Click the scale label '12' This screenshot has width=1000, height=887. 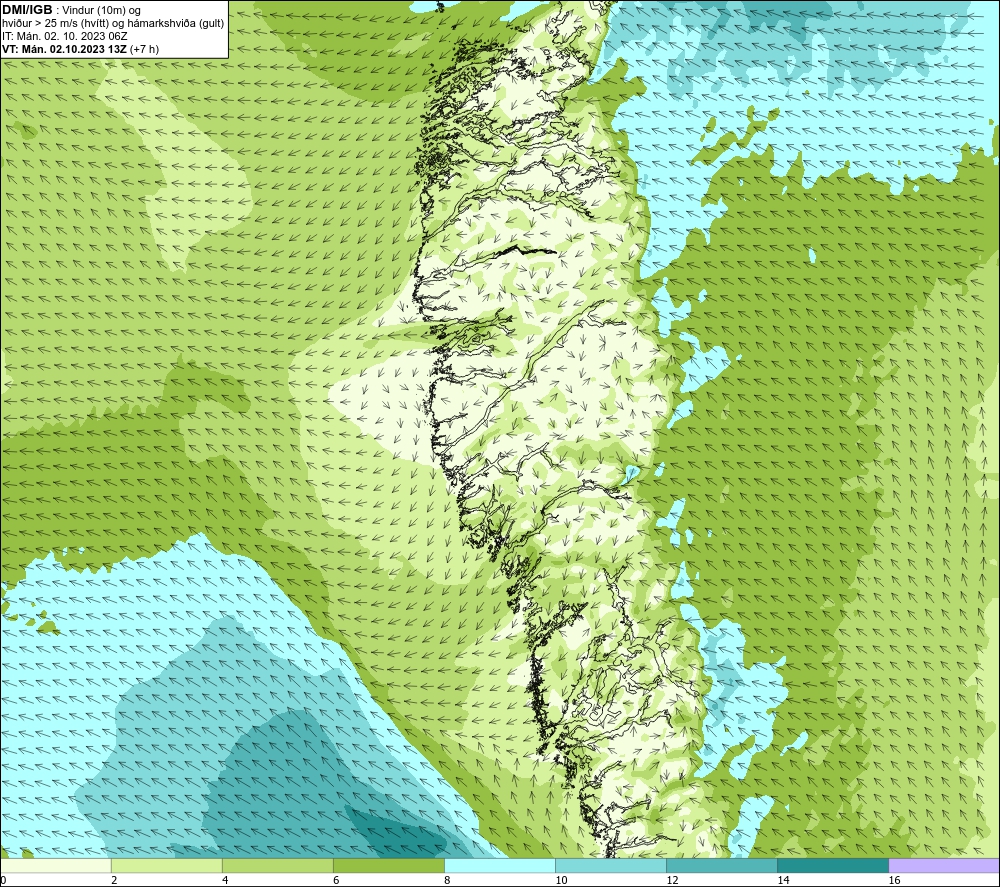[672, 881]
